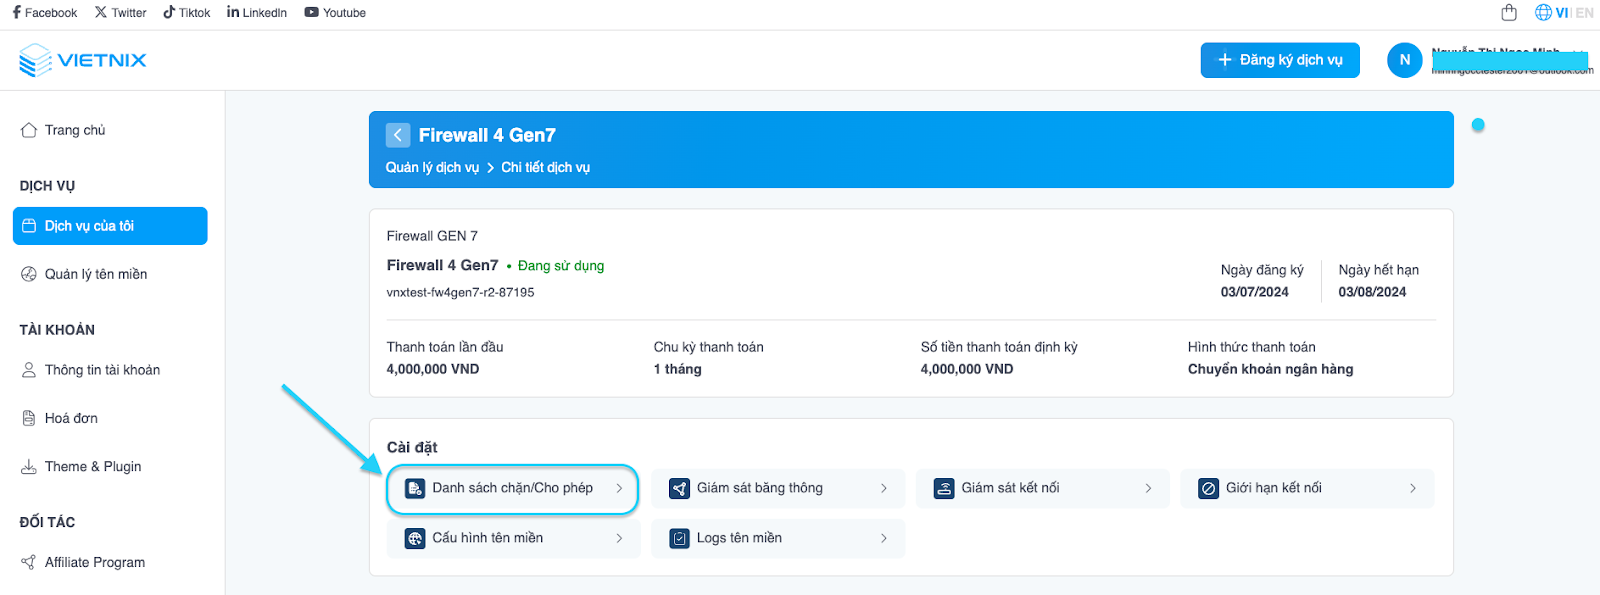
Task: Click the icon beside Quản lý tên miền
Action: point(29,274)
